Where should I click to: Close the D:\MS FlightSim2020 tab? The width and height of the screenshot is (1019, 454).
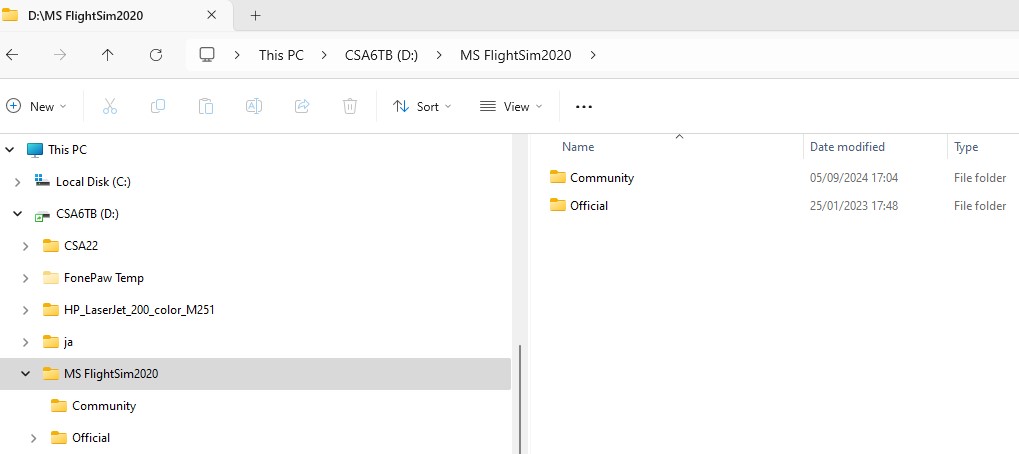click(x=211, y=16)
